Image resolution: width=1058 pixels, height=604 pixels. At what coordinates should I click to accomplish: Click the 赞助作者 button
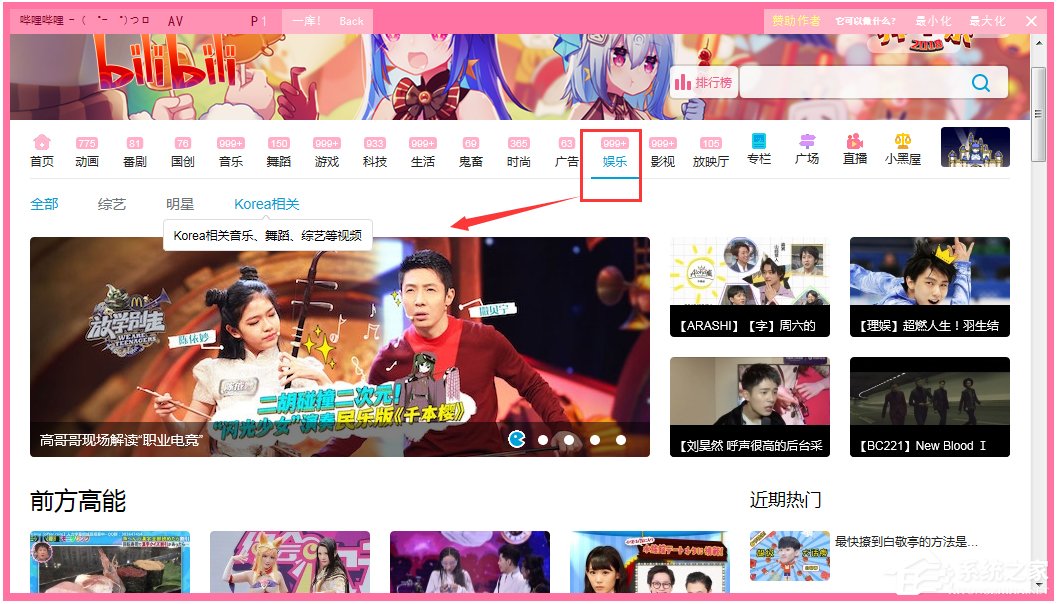point(796,21)
